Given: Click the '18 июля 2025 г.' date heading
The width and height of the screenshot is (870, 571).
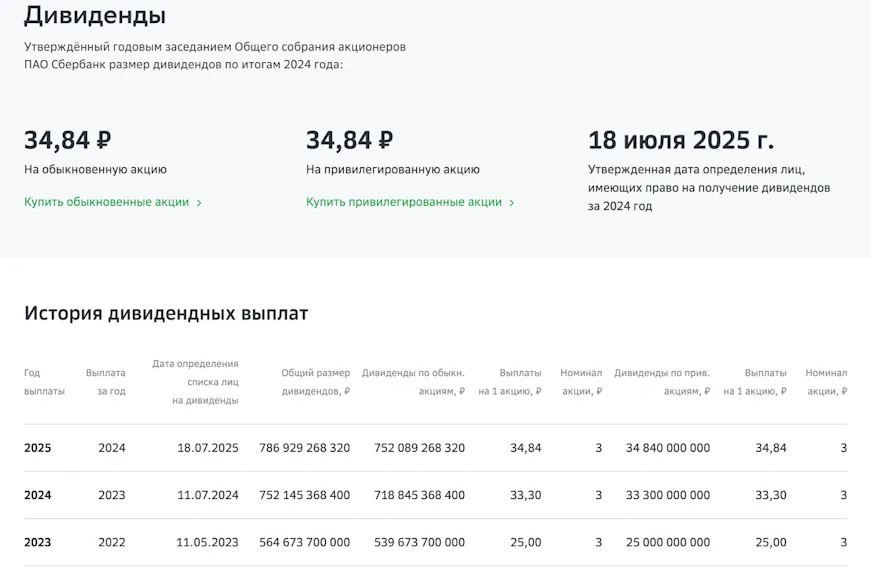Looking at the screenshot, I should tap(681, 140).
